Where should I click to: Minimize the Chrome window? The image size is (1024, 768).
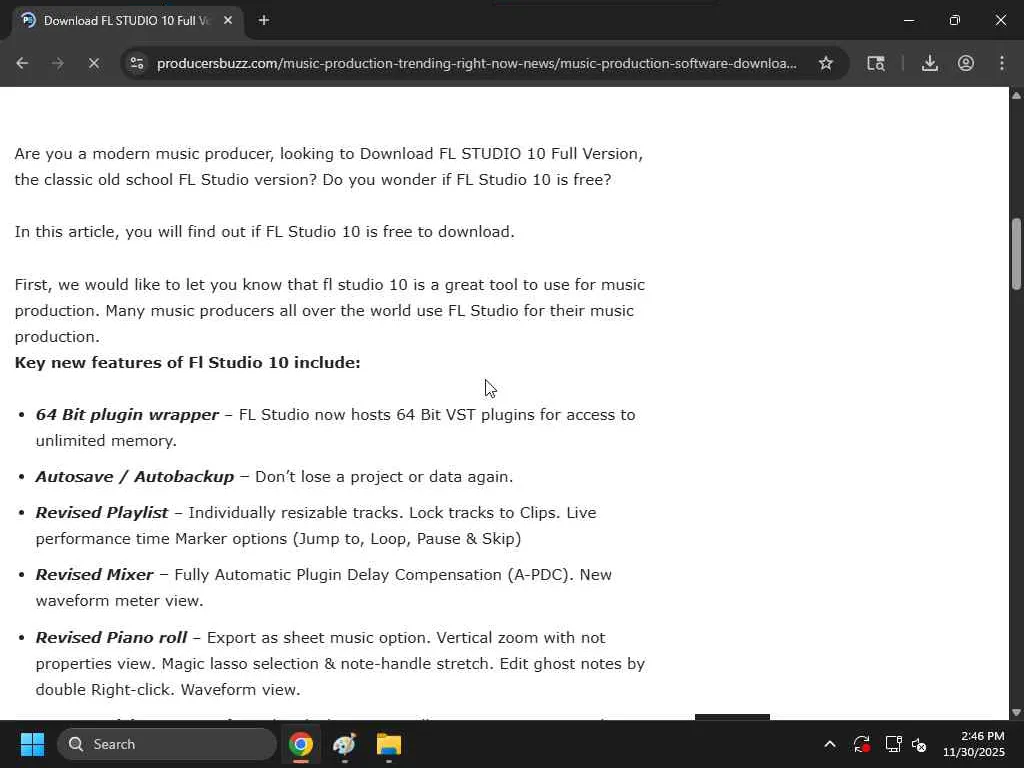[x=908, y=20]
